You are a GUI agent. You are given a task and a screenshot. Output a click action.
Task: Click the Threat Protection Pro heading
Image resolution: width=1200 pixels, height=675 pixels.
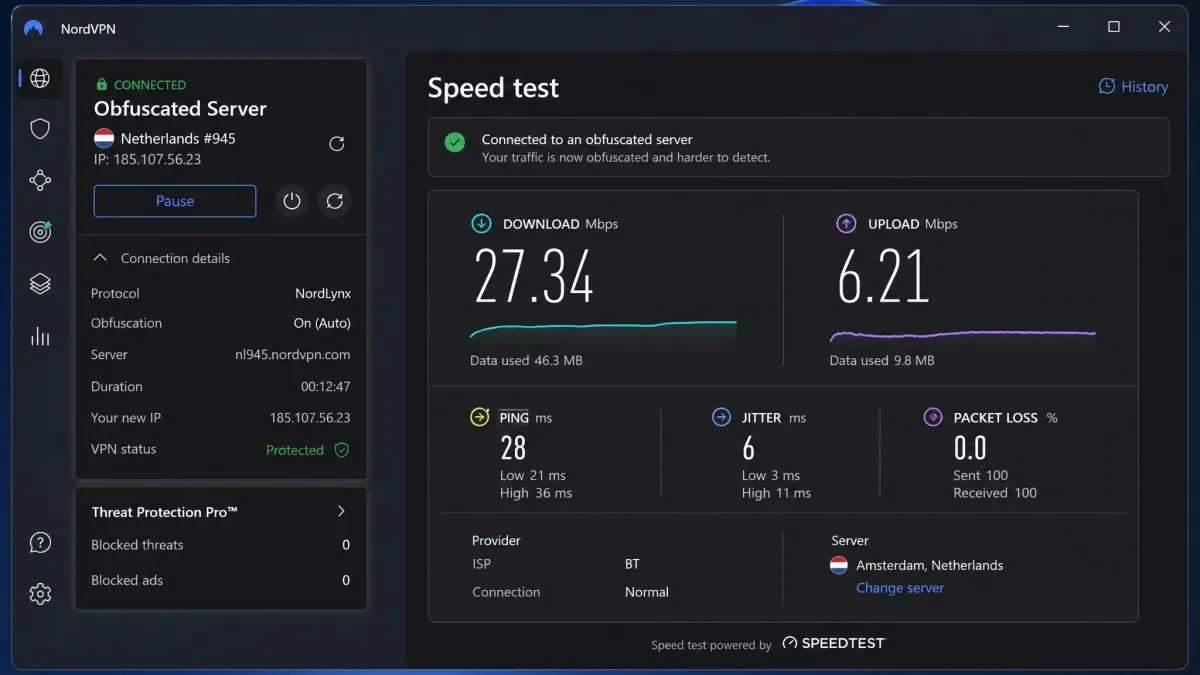(165, 512)
